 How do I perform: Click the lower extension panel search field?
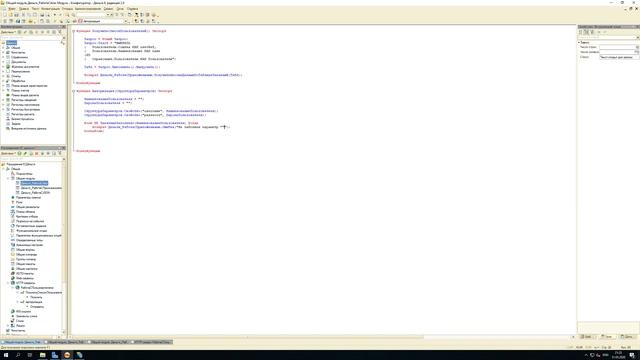pos(31,159)
